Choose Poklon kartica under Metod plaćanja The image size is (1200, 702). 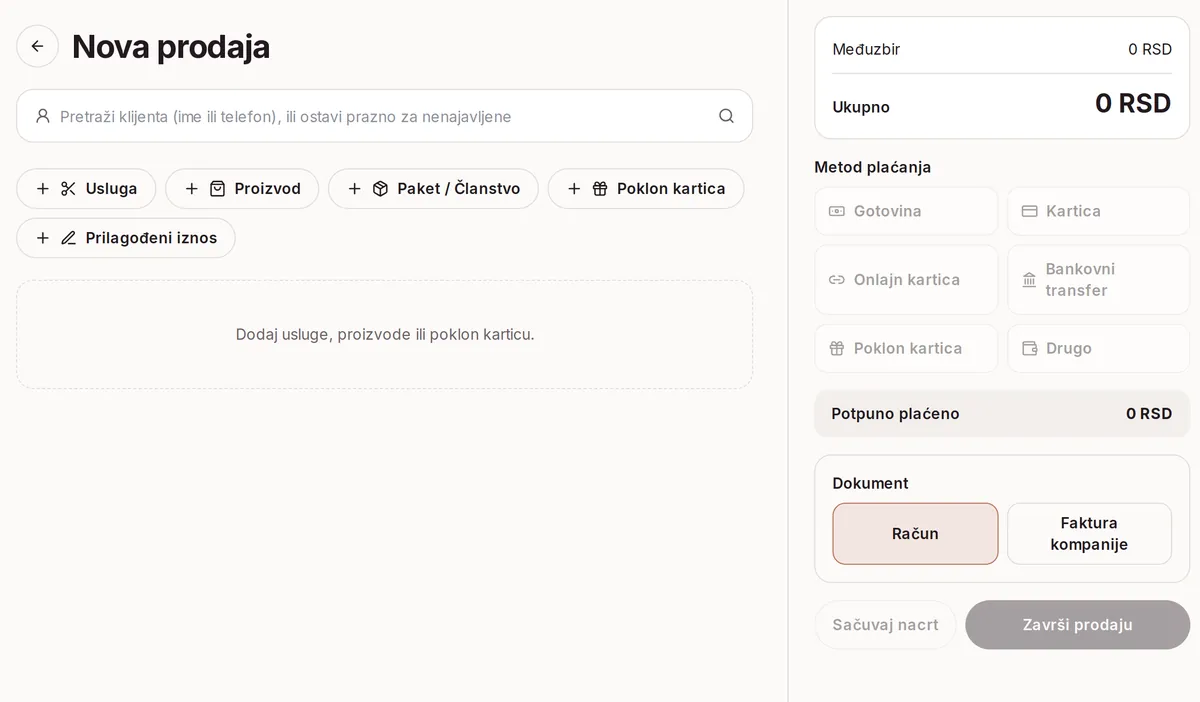pyautogui.click(x=906, y=348)
